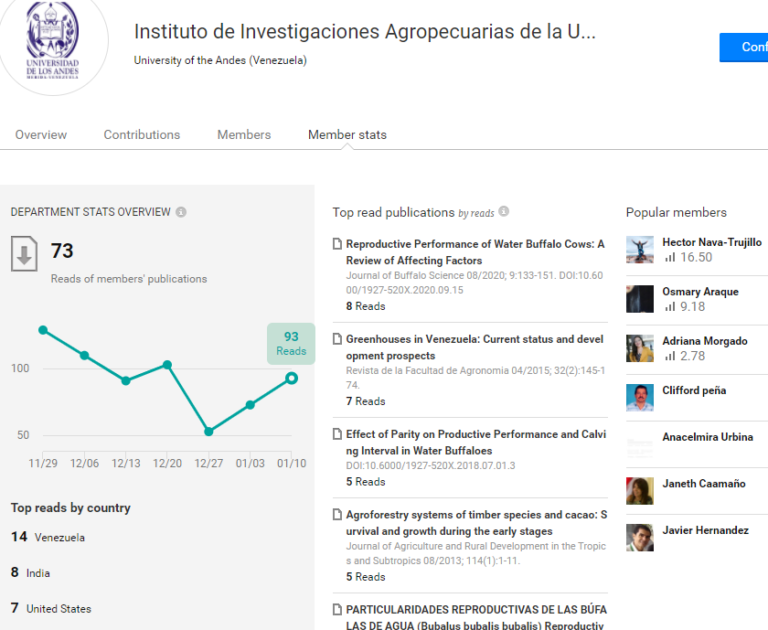Screen dimensions: 768x630
Task: Select the 01/10 data point on reads chart
Action: pos(291,378)
